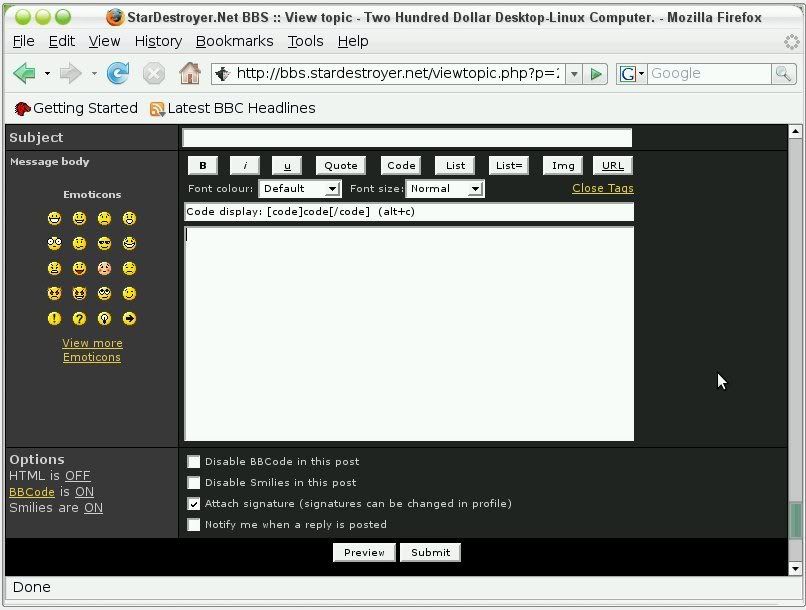Insert the Shocked emoticon with big white eyes
Image resolution: width=806 pixels, height=610 pixels.
[x=54, y=244]
